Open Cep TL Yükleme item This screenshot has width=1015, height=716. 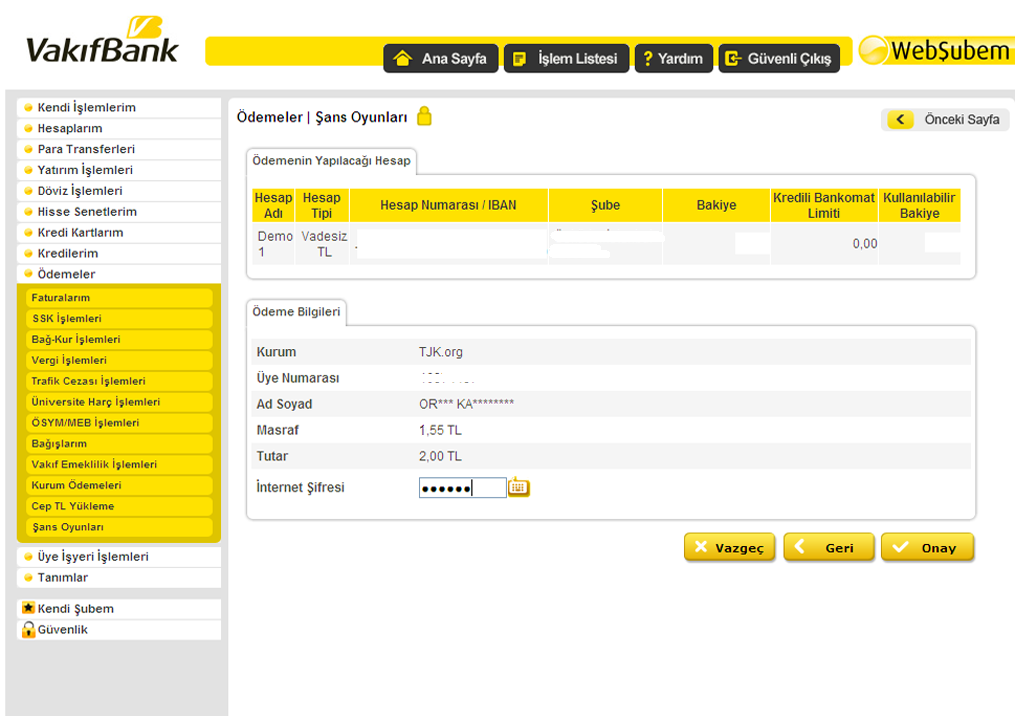pyautogui.click(x=119, y=506)
